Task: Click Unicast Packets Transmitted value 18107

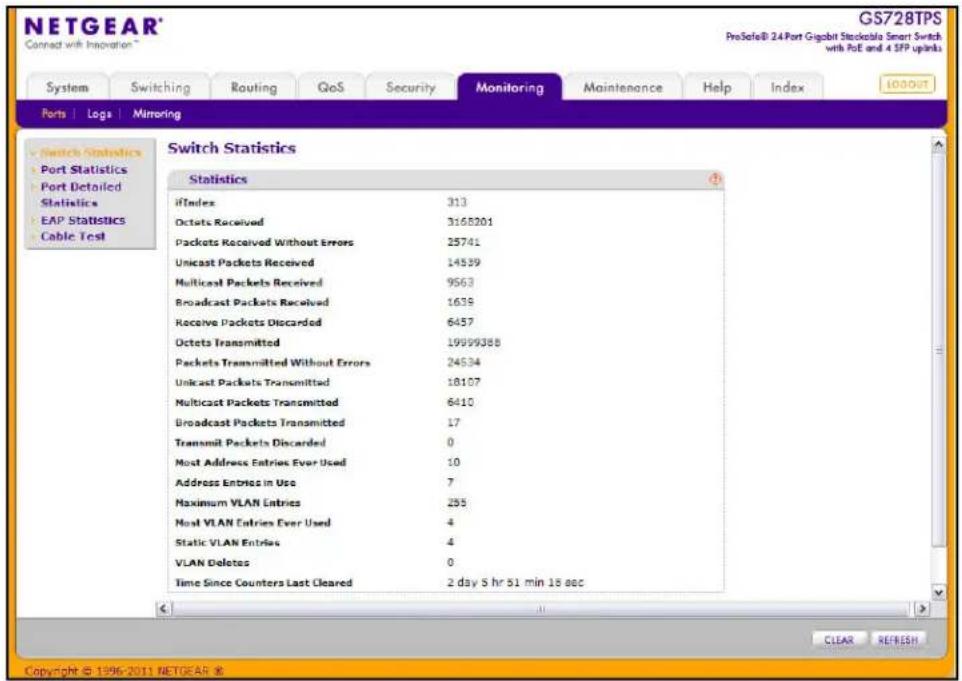Action: click(463, 382)
